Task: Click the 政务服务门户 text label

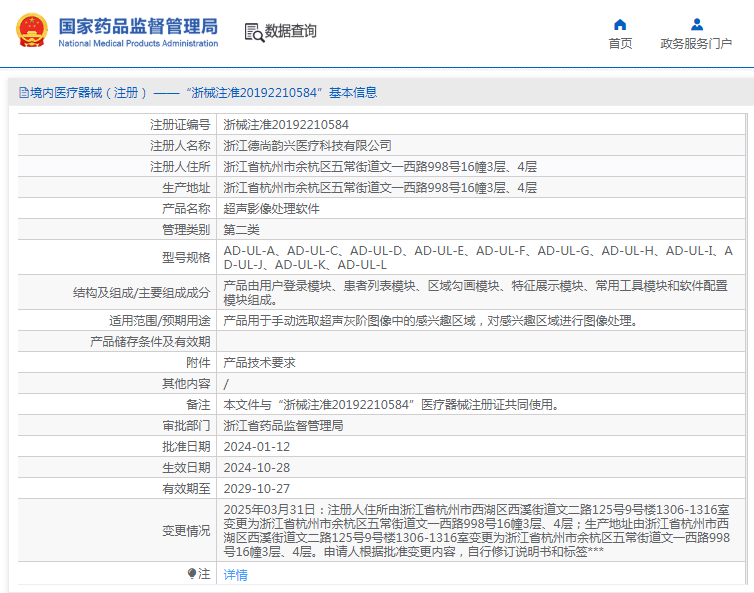Action: pos(696,44)
